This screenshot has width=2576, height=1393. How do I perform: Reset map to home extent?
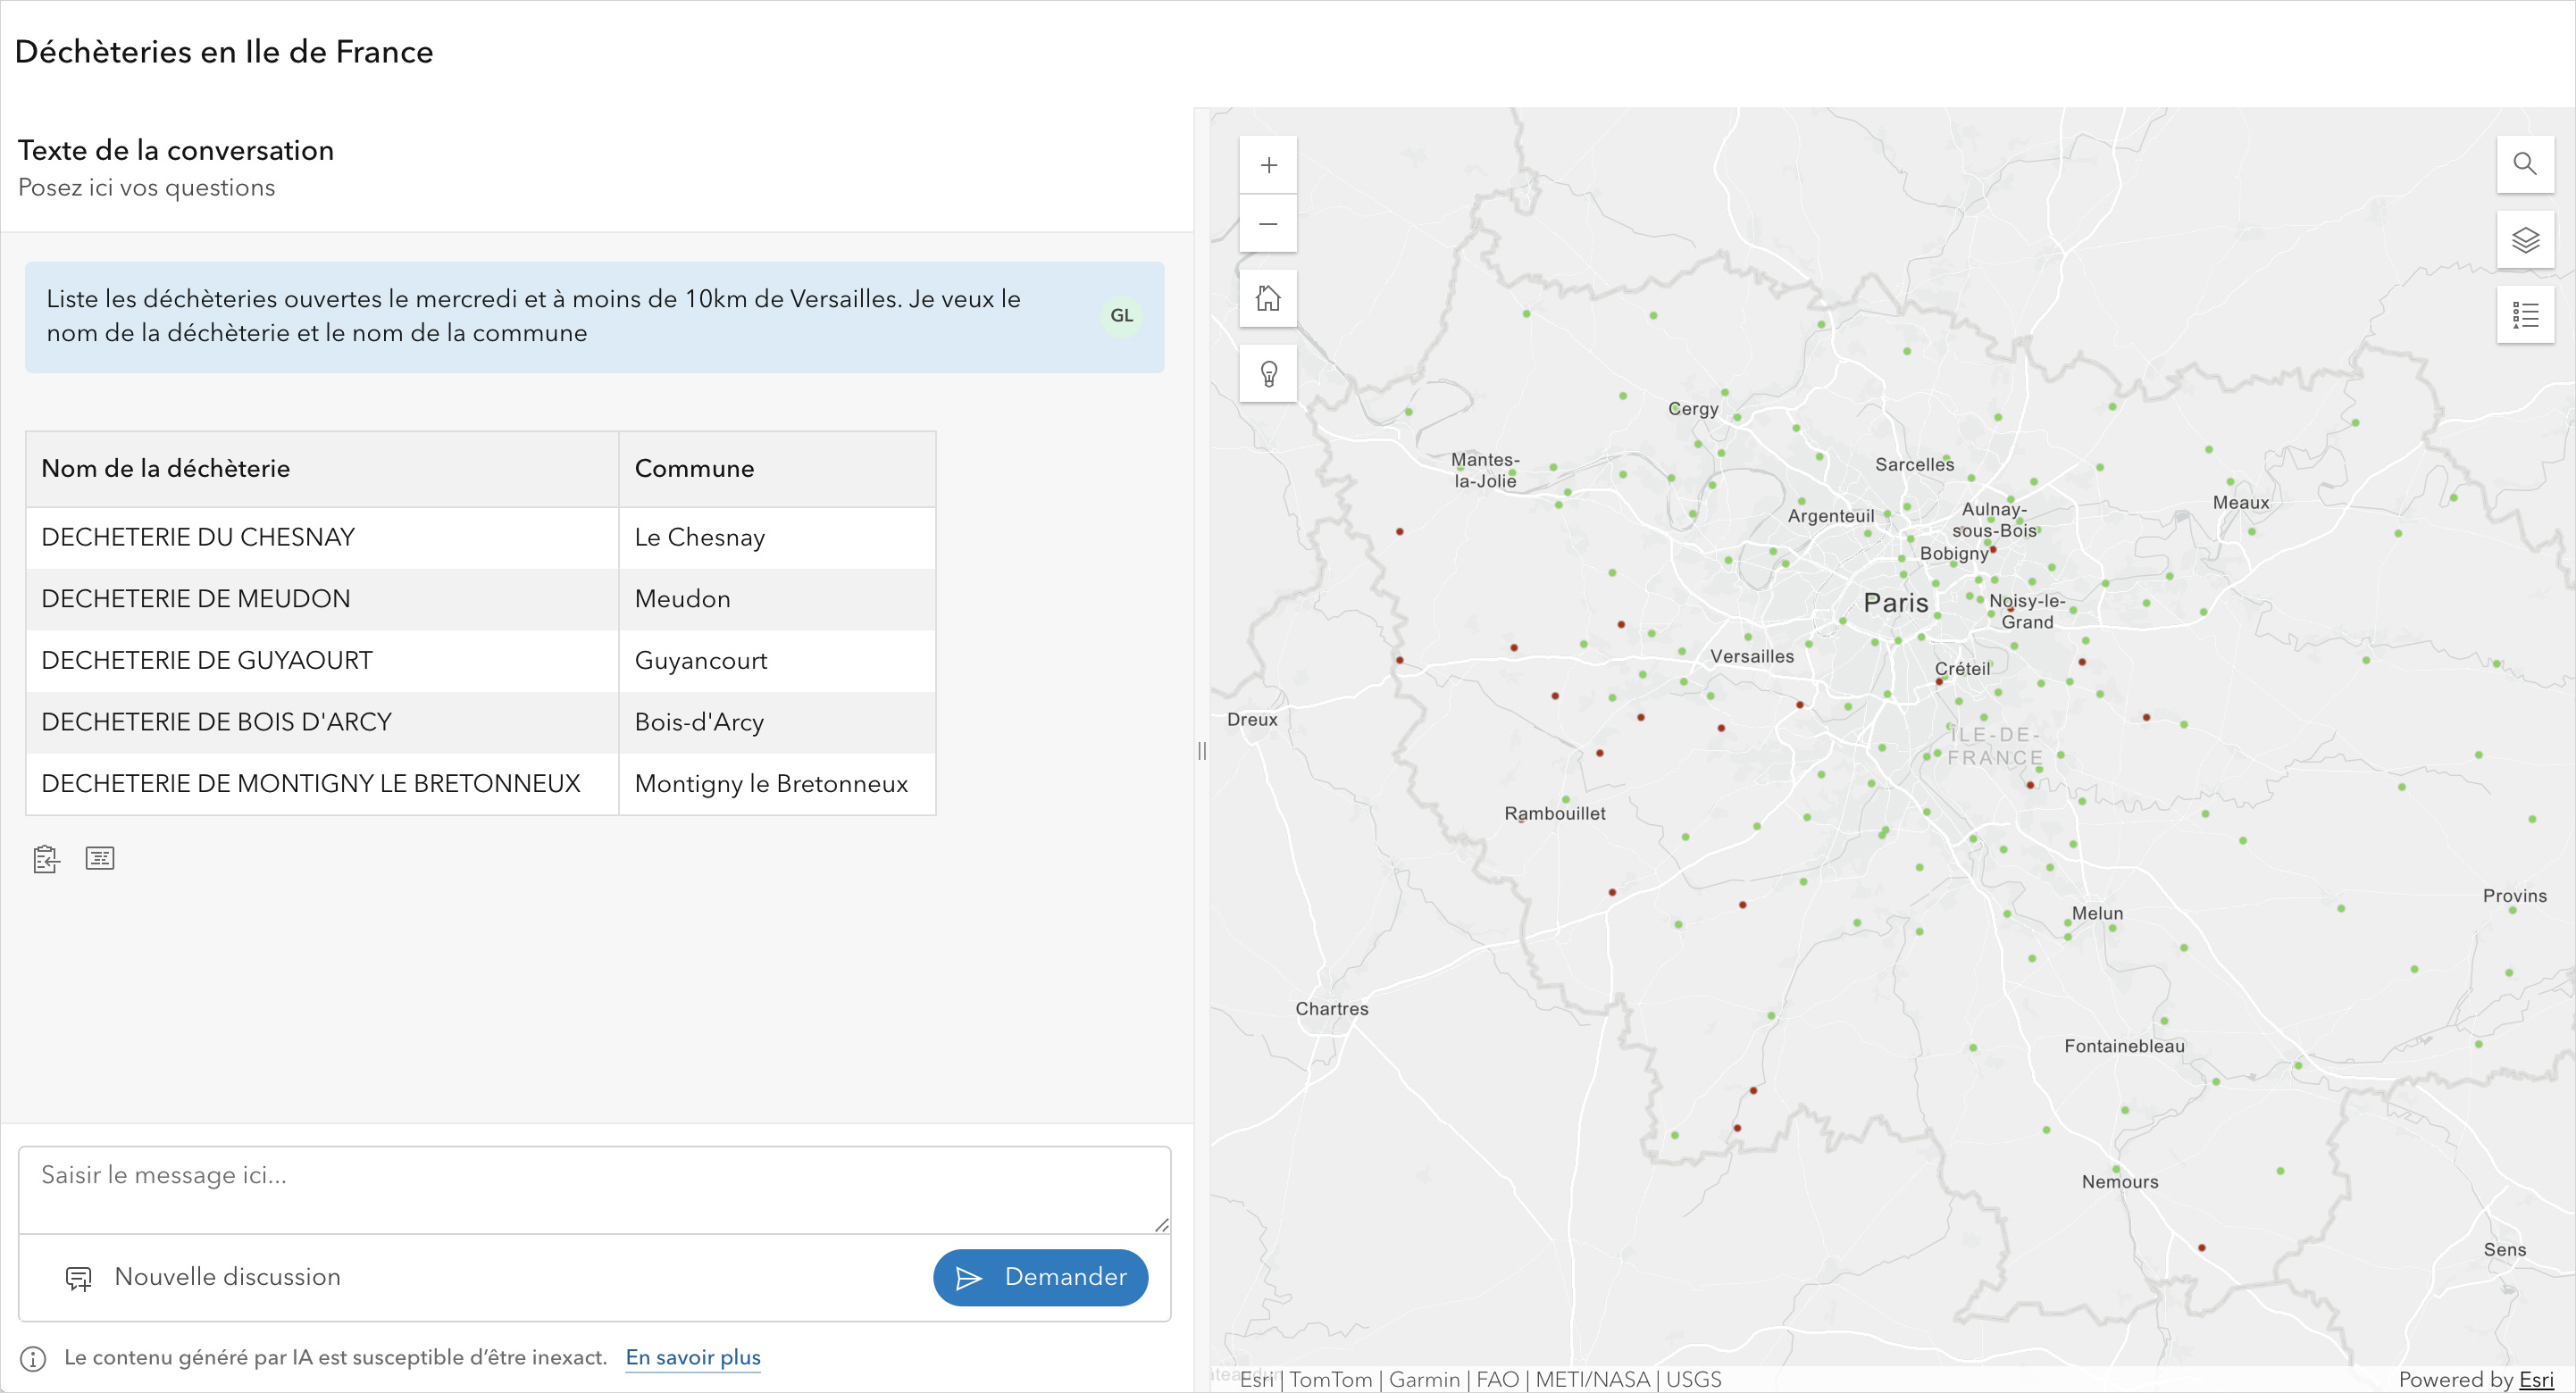pyautogui.click(x=1268, y=298)
